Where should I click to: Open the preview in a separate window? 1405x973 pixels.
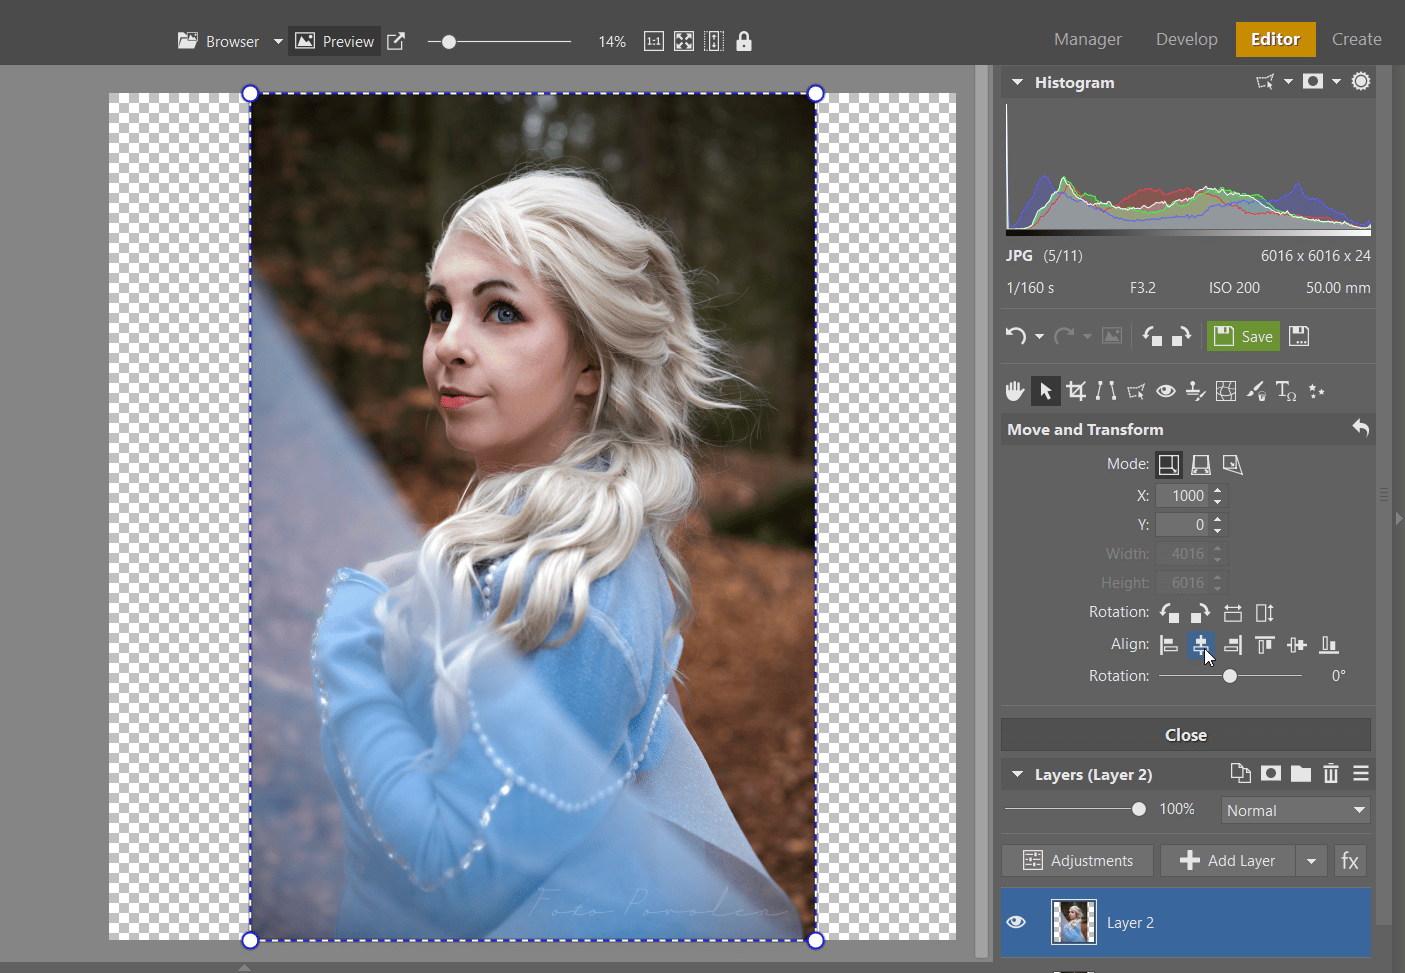tap(396, 41)
